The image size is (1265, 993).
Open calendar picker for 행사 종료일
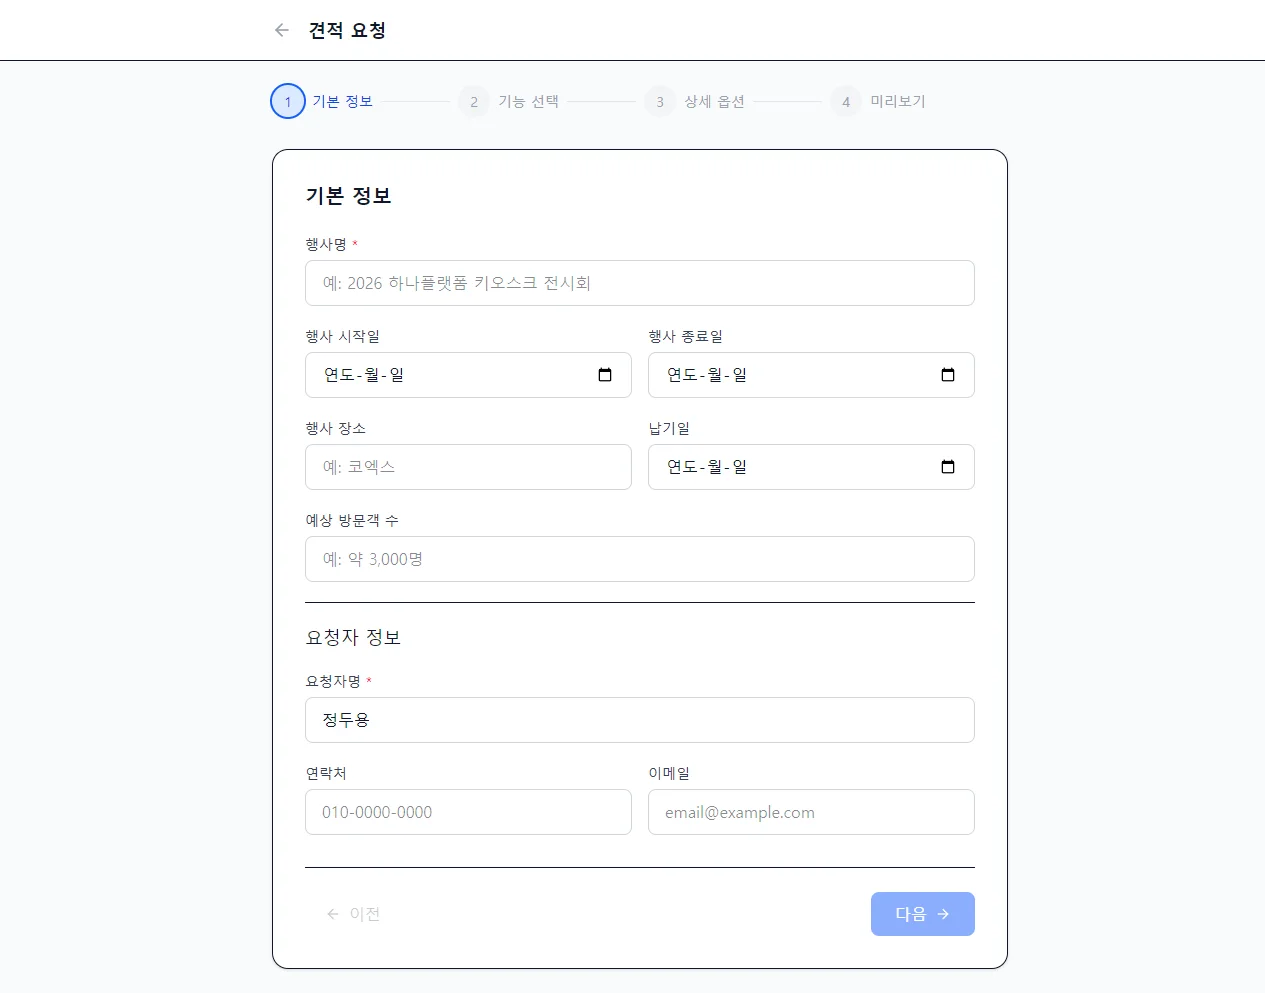(x=948, y=375)
